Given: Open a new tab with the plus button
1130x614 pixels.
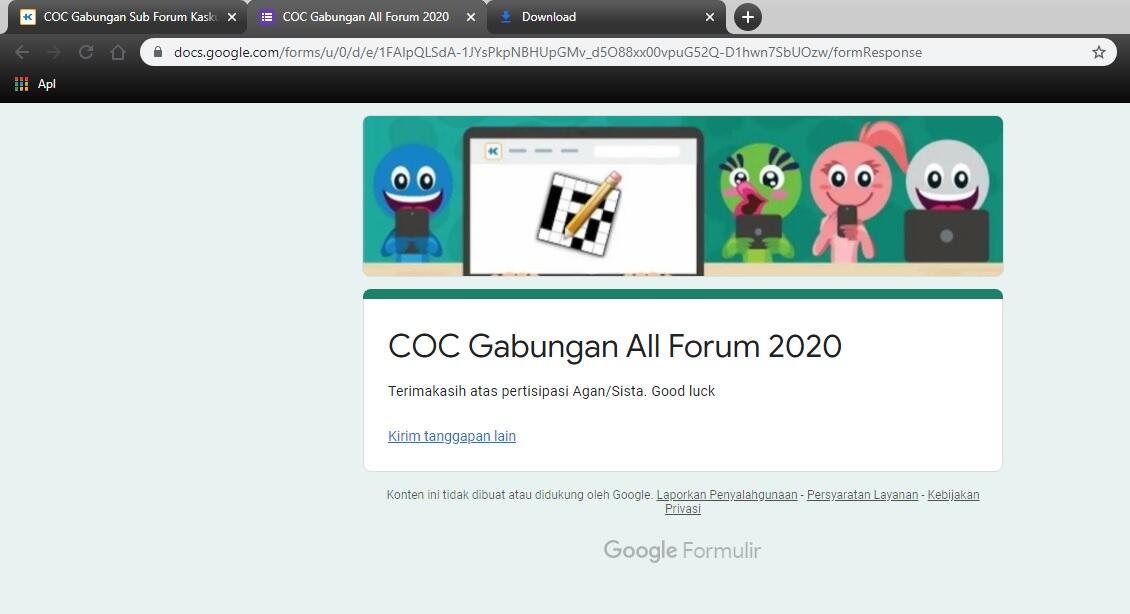Looking at the screenshot, I should 747,17.
